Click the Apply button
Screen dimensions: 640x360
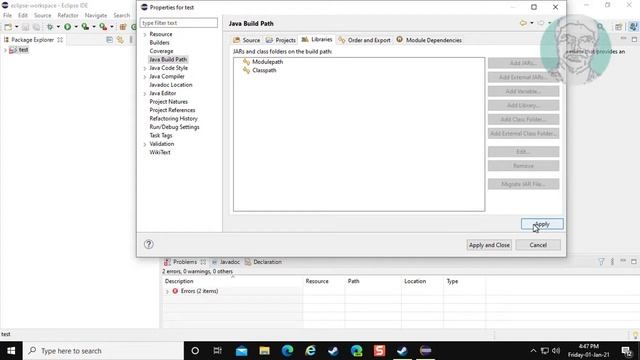[x=542, y=224]
